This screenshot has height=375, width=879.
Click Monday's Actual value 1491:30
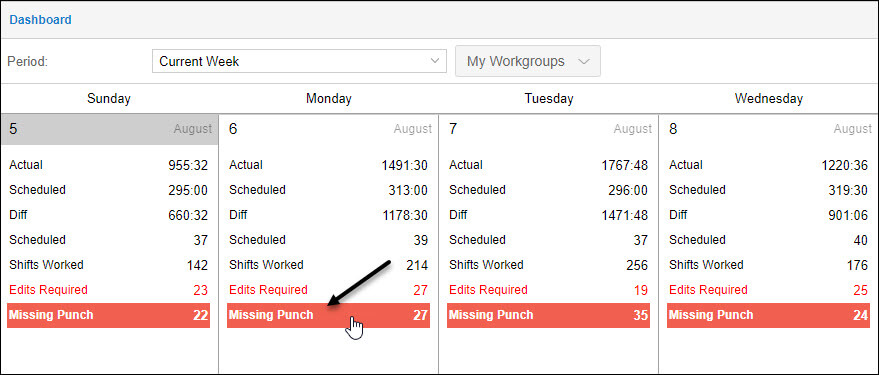point(405,165)
